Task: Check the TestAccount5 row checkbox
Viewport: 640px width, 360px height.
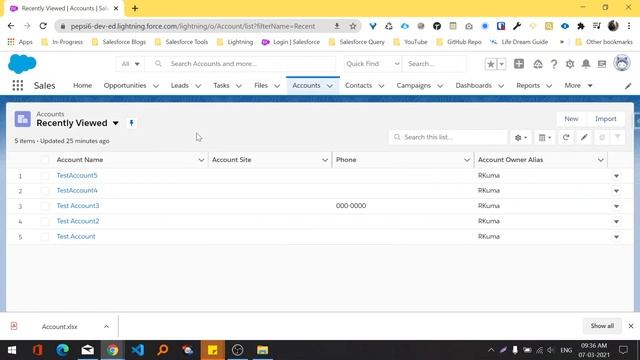Action: point(44,176)
